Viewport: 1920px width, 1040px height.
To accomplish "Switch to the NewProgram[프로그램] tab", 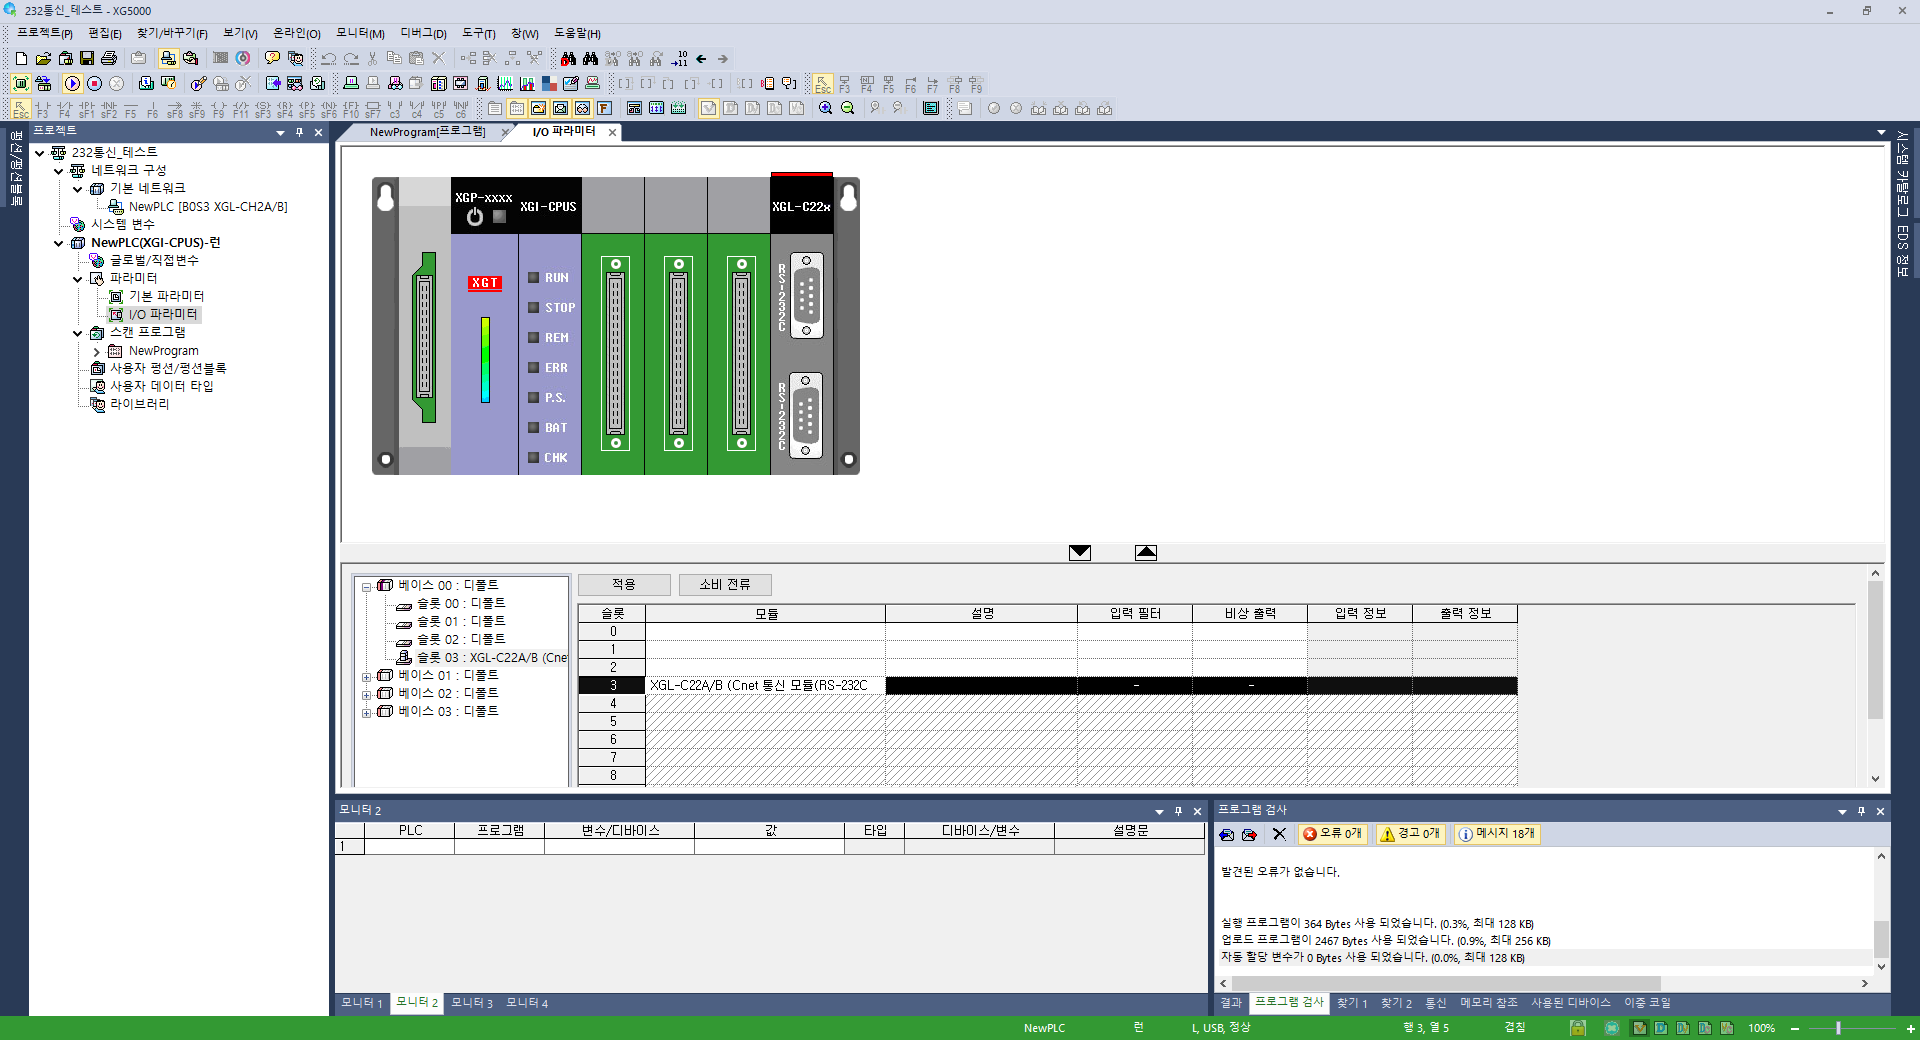I will pos(427,132).
